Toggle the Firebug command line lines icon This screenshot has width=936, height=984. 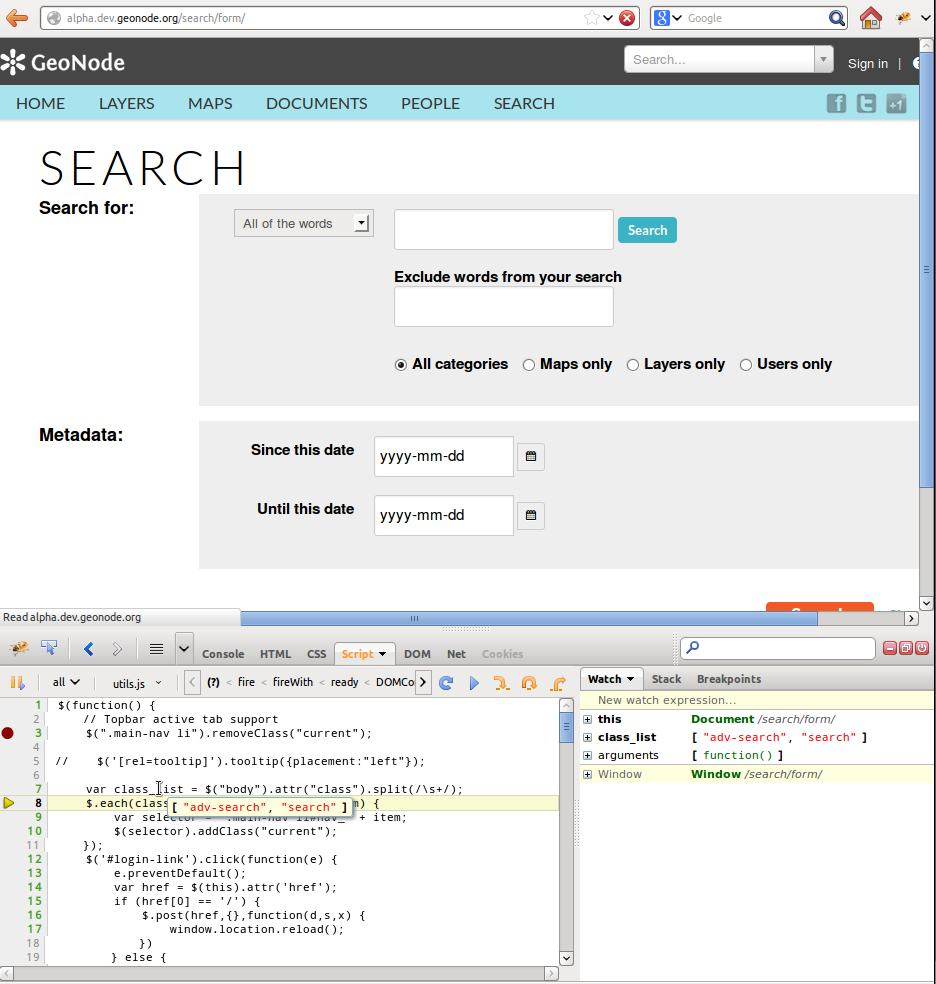156,650
